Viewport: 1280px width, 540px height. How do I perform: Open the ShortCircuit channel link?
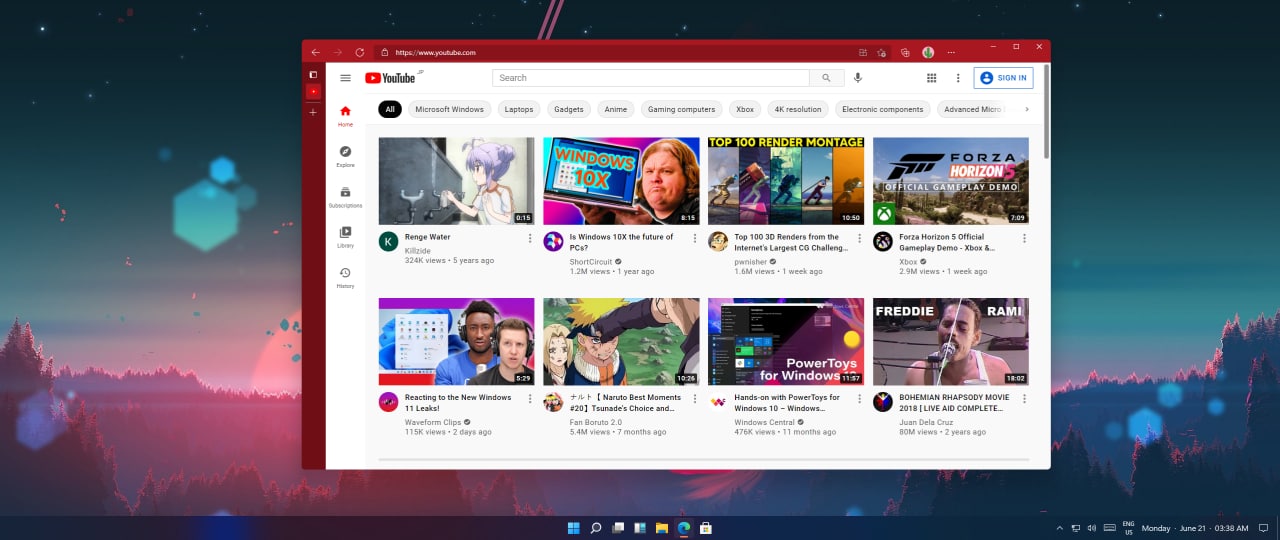click(591, 261)
